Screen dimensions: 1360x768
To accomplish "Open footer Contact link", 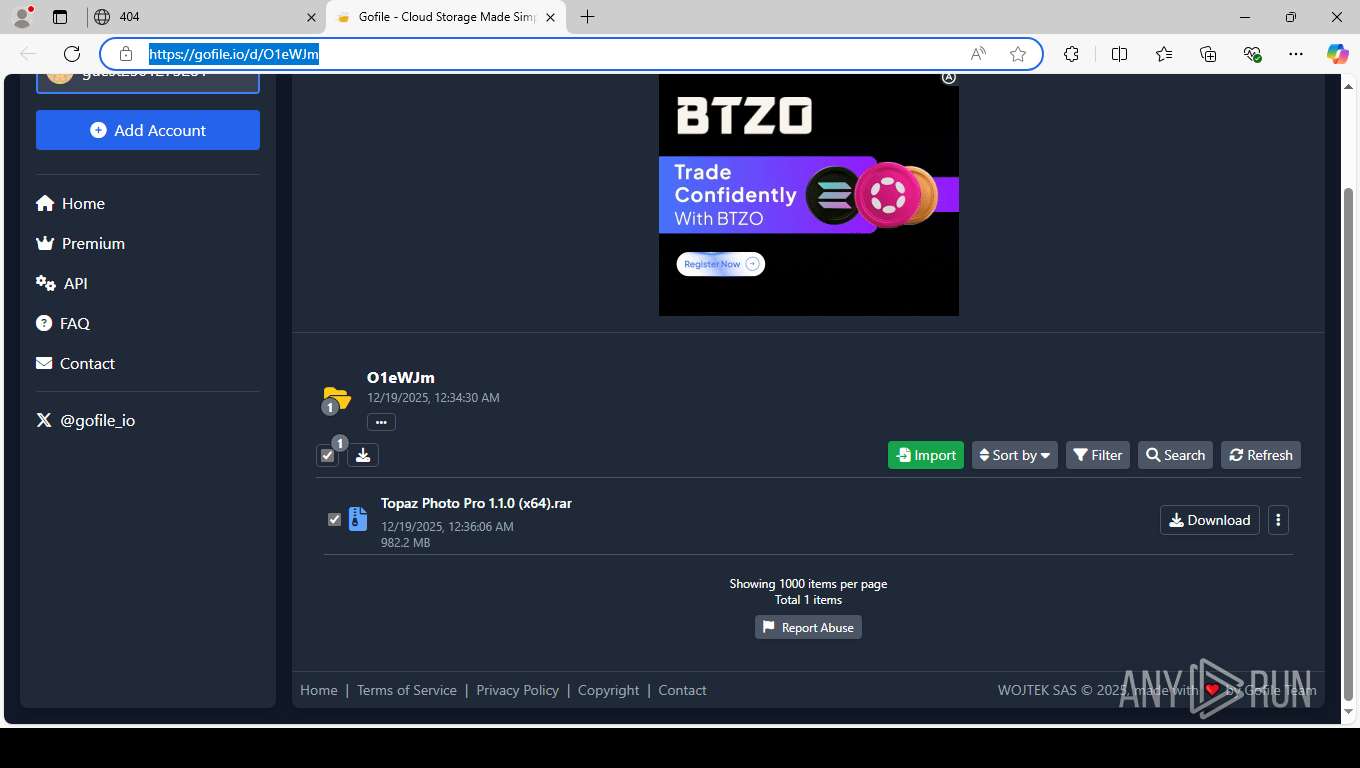I will [x=682, y=690].
